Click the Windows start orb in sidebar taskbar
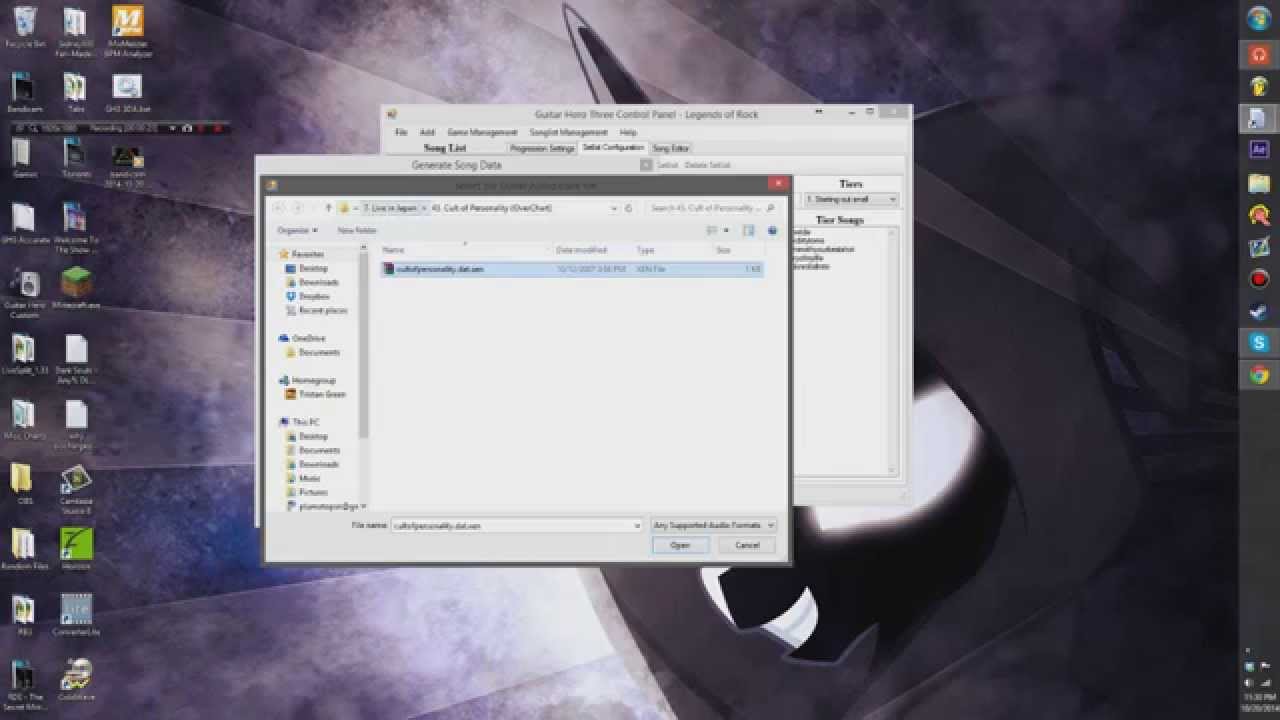1280x720 pixels. [1258, 20]
